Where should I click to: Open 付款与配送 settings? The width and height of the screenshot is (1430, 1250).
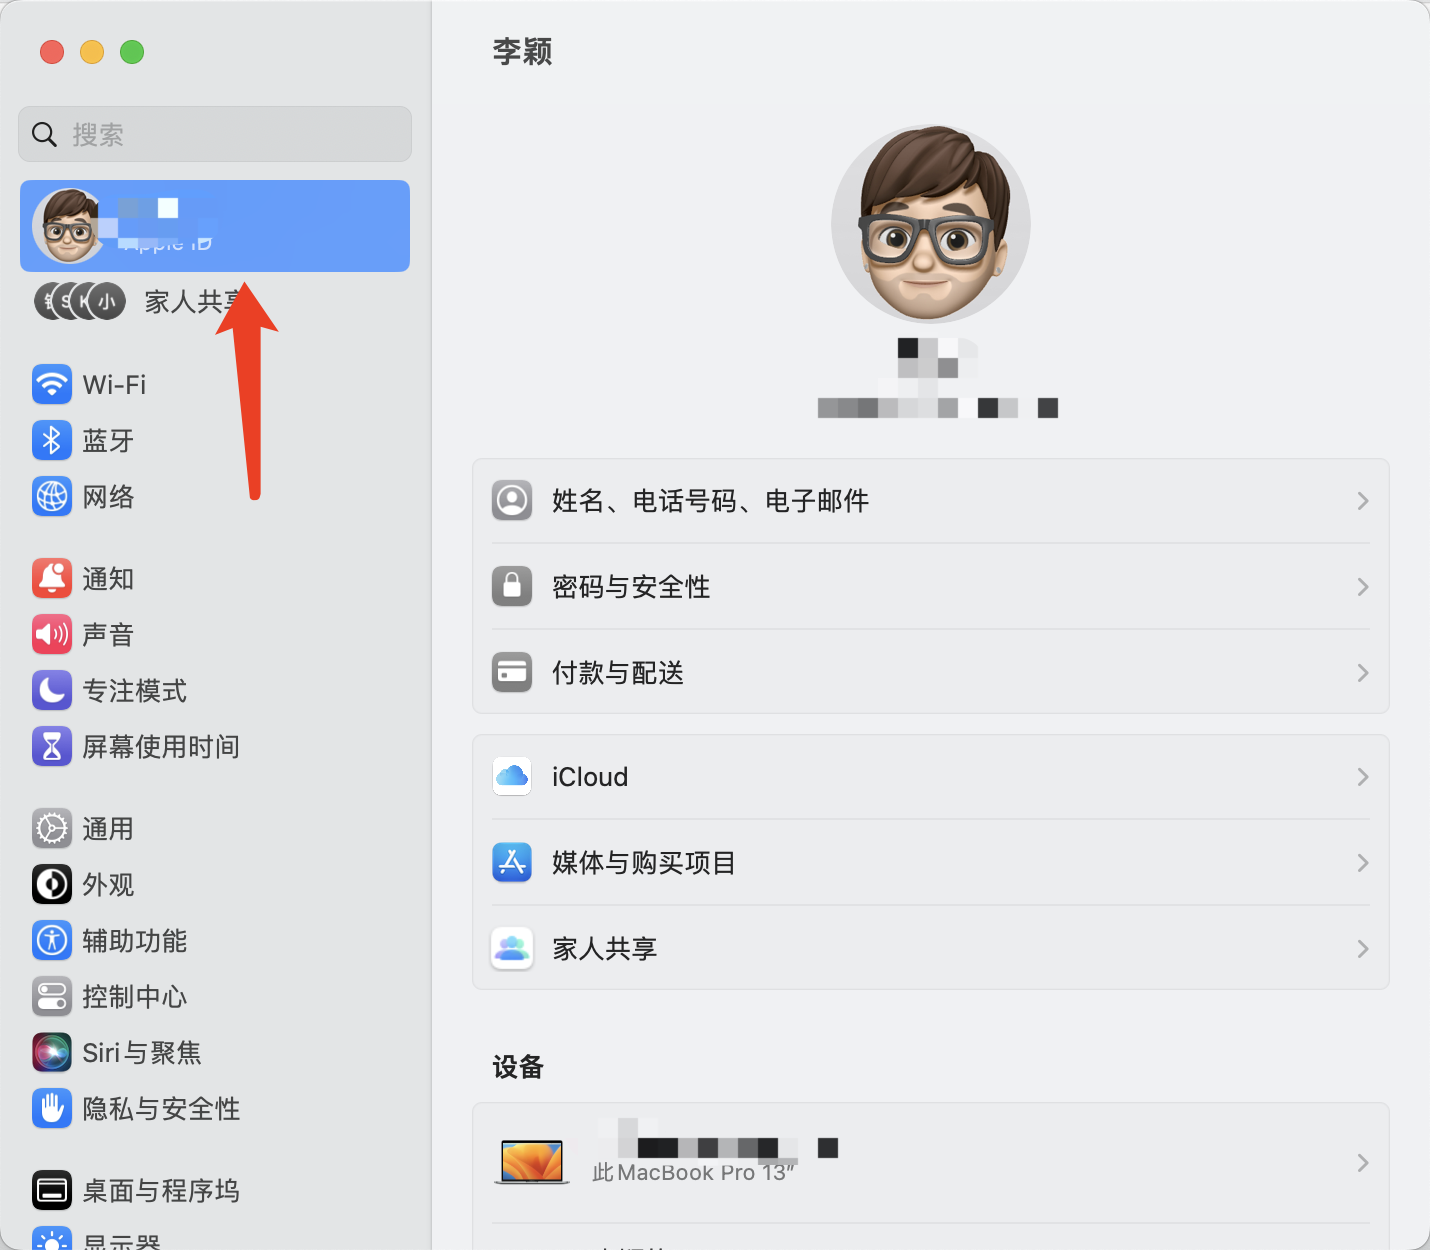pos(930,672)
